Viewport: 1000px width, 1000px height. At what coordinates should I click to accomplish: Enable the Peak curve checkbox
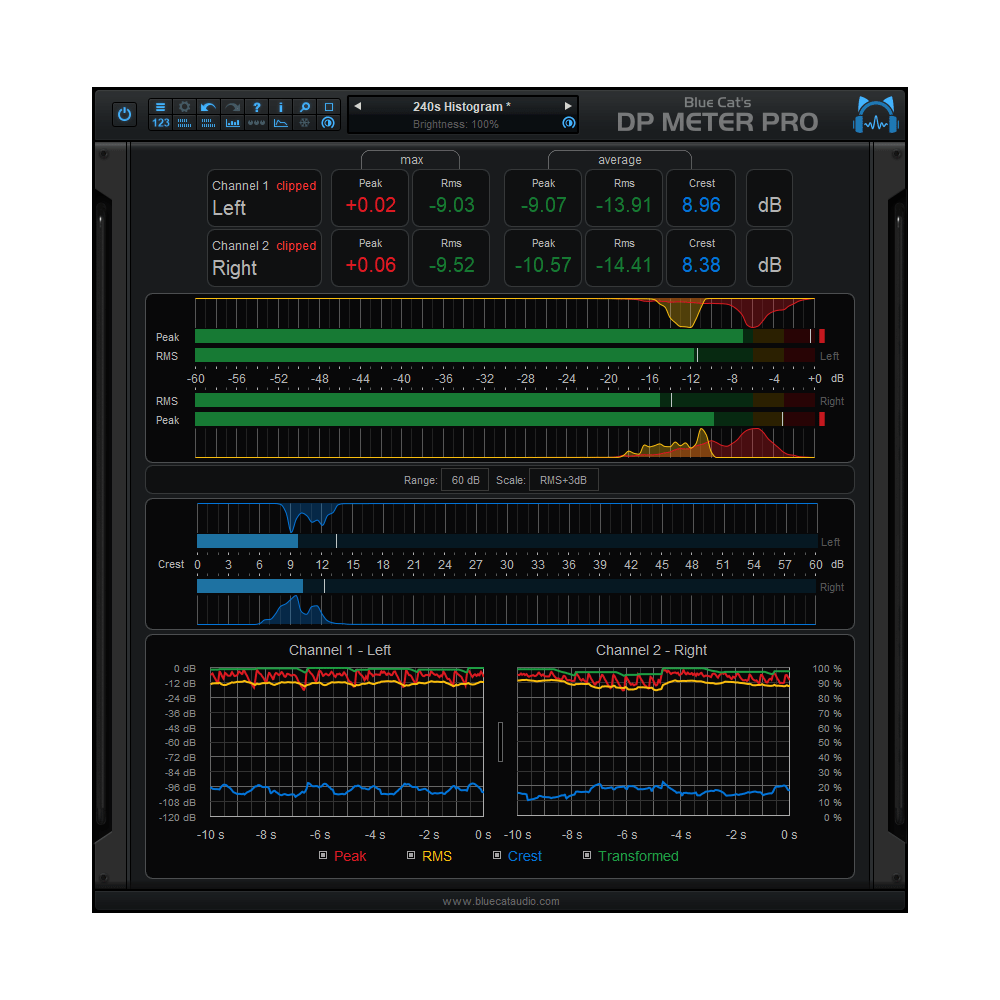[x=323, y=856]
